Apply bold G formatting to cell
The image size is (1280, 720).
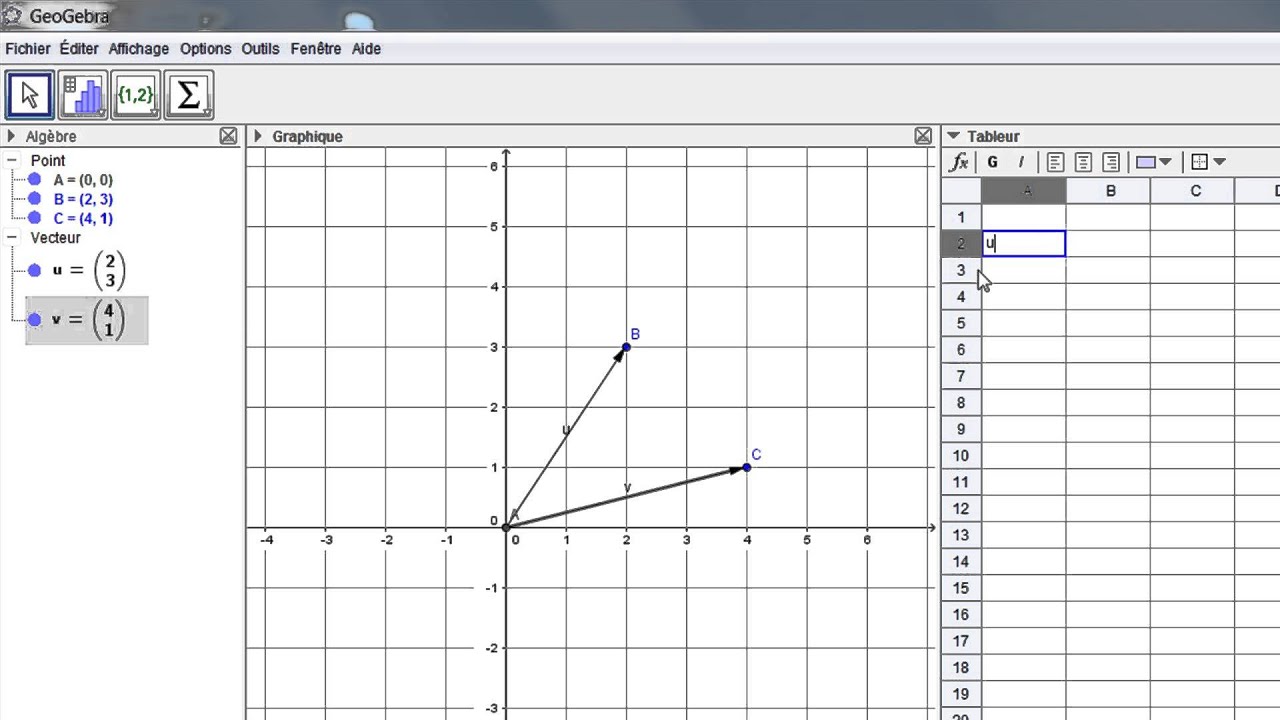pos(993,162)
